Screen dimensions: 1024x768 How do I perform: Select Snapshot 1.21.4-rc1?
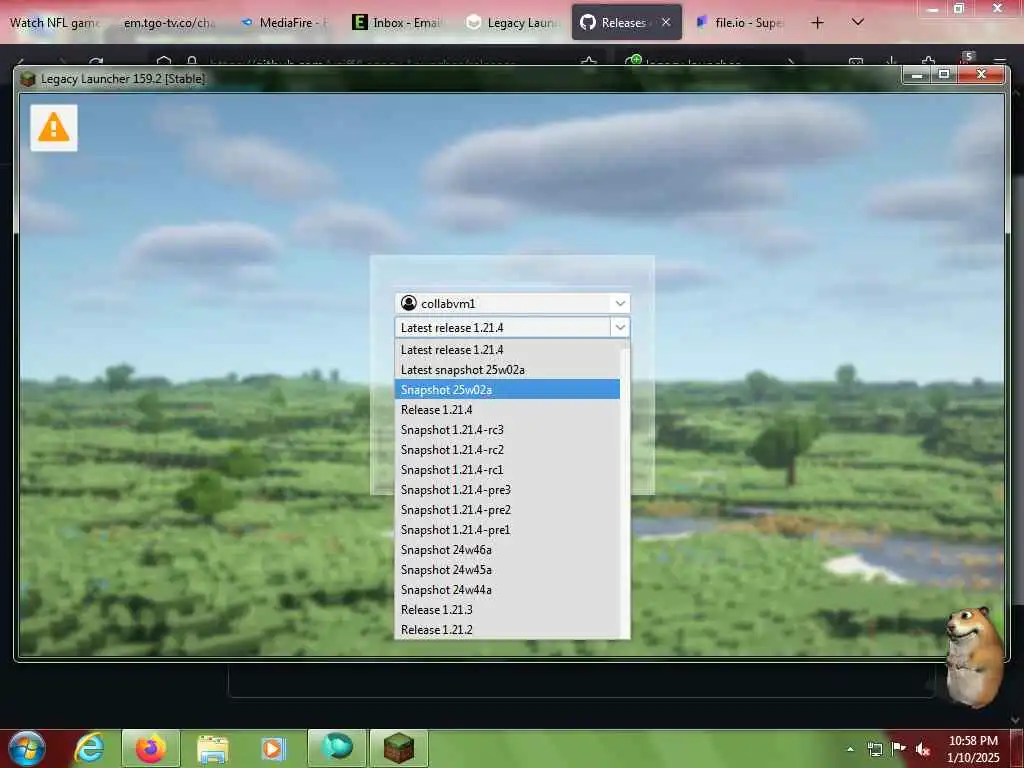coord(507,470)
